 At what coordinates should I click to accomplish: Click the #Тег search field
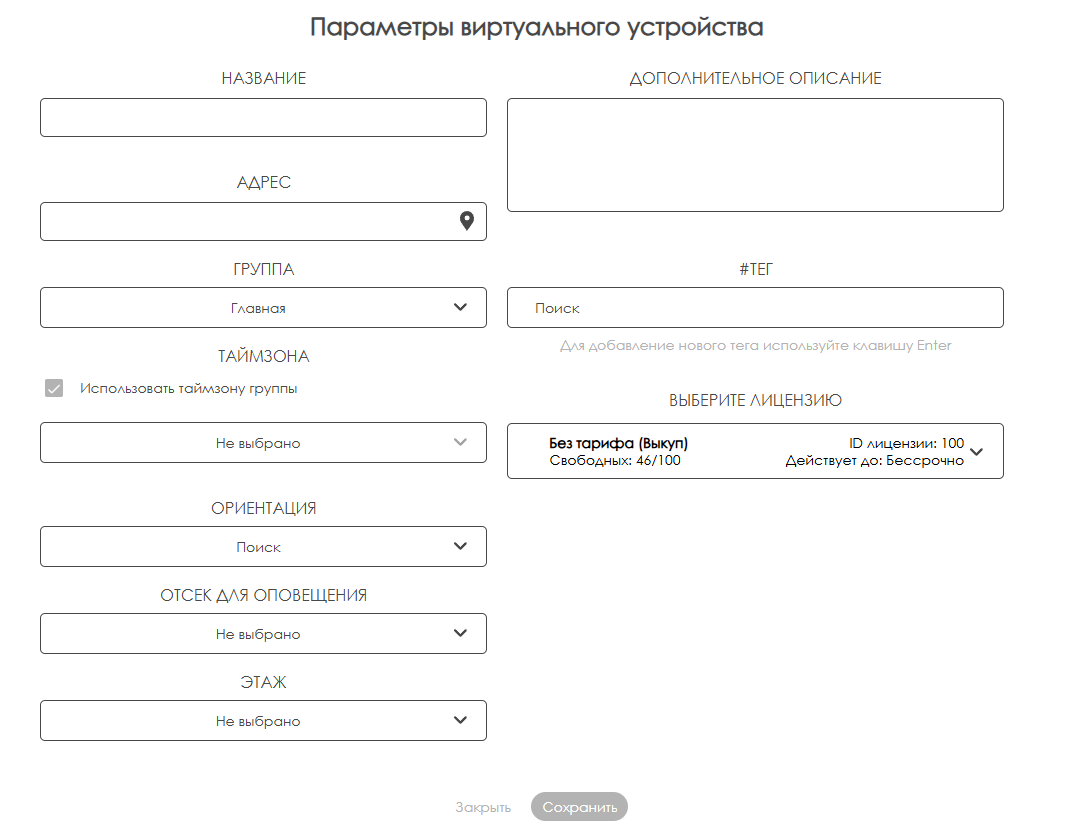click(755, 308)
